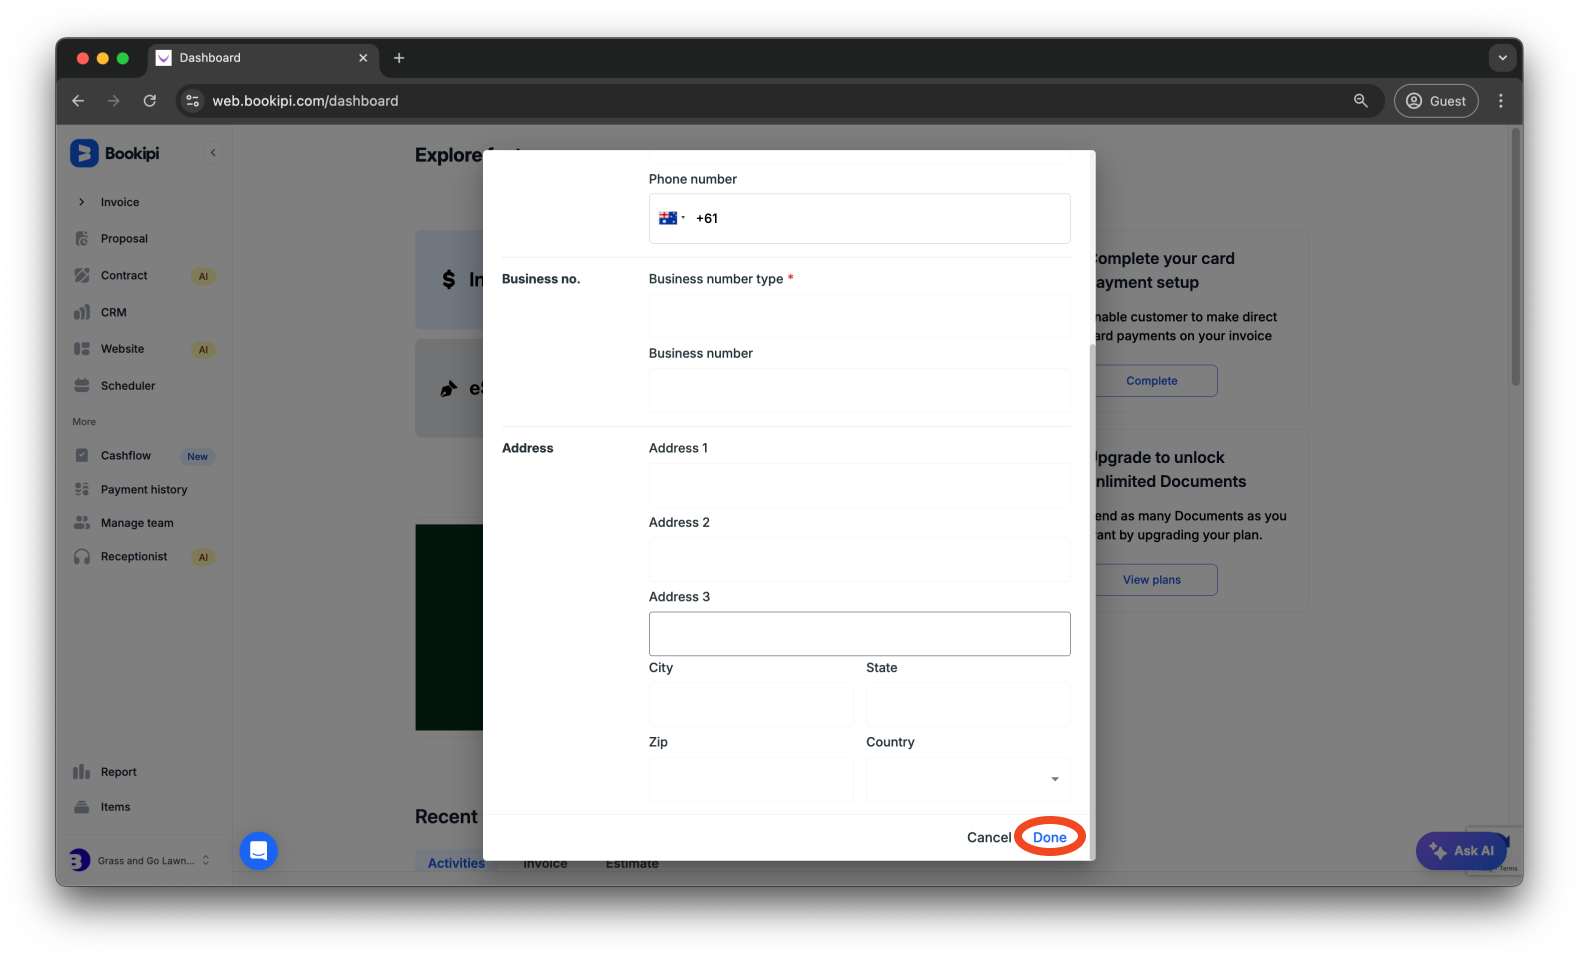Open the Country dropdown
Image resolution: width=1579 pixels, height=960 pixels.
(x=968, y=779)
